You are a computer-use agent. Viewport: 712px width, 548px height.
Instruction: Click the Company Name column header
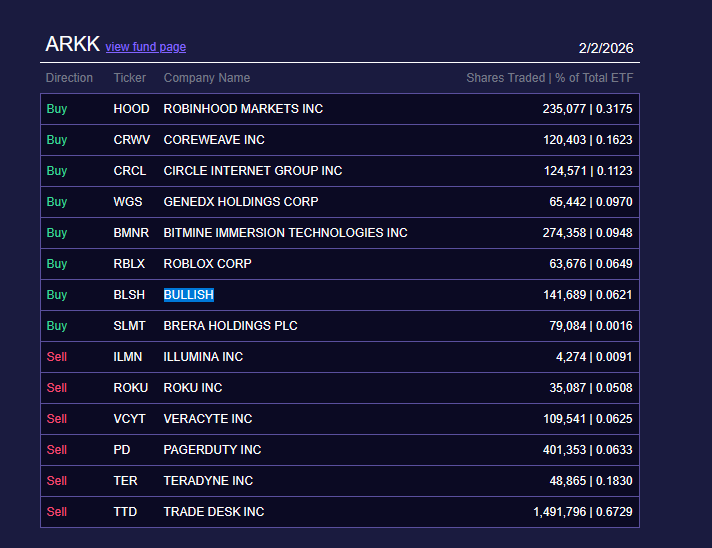pos(207,78)
